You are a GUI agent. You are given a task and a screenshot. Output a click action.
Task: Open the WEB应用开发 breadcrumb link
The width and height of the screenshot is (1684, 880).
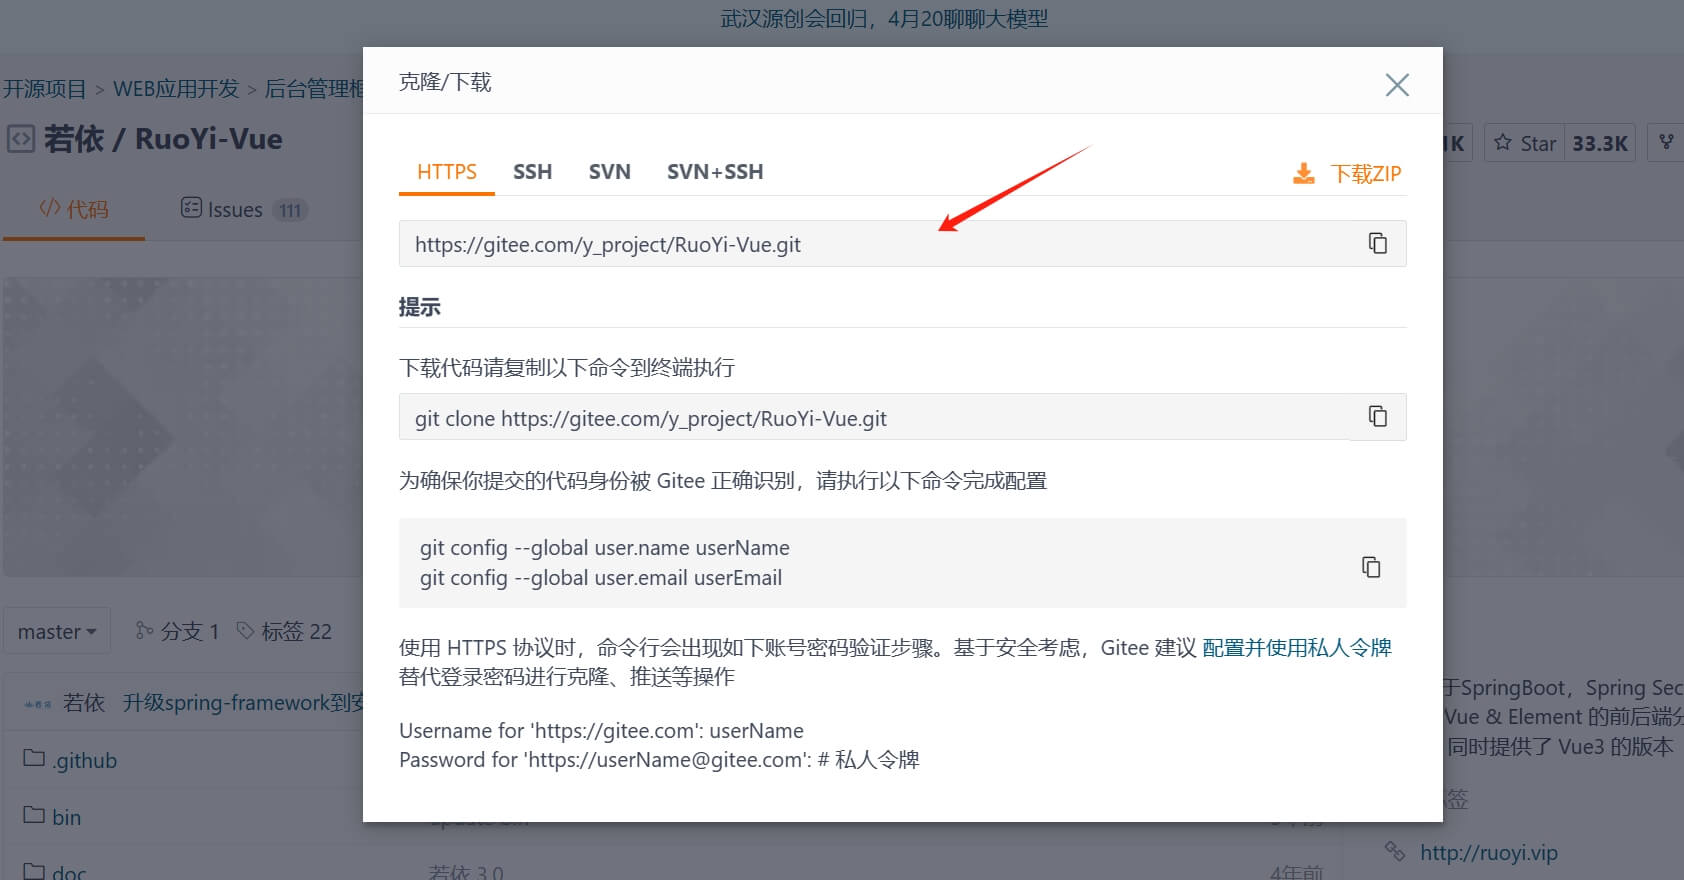[x=176, y=88]
